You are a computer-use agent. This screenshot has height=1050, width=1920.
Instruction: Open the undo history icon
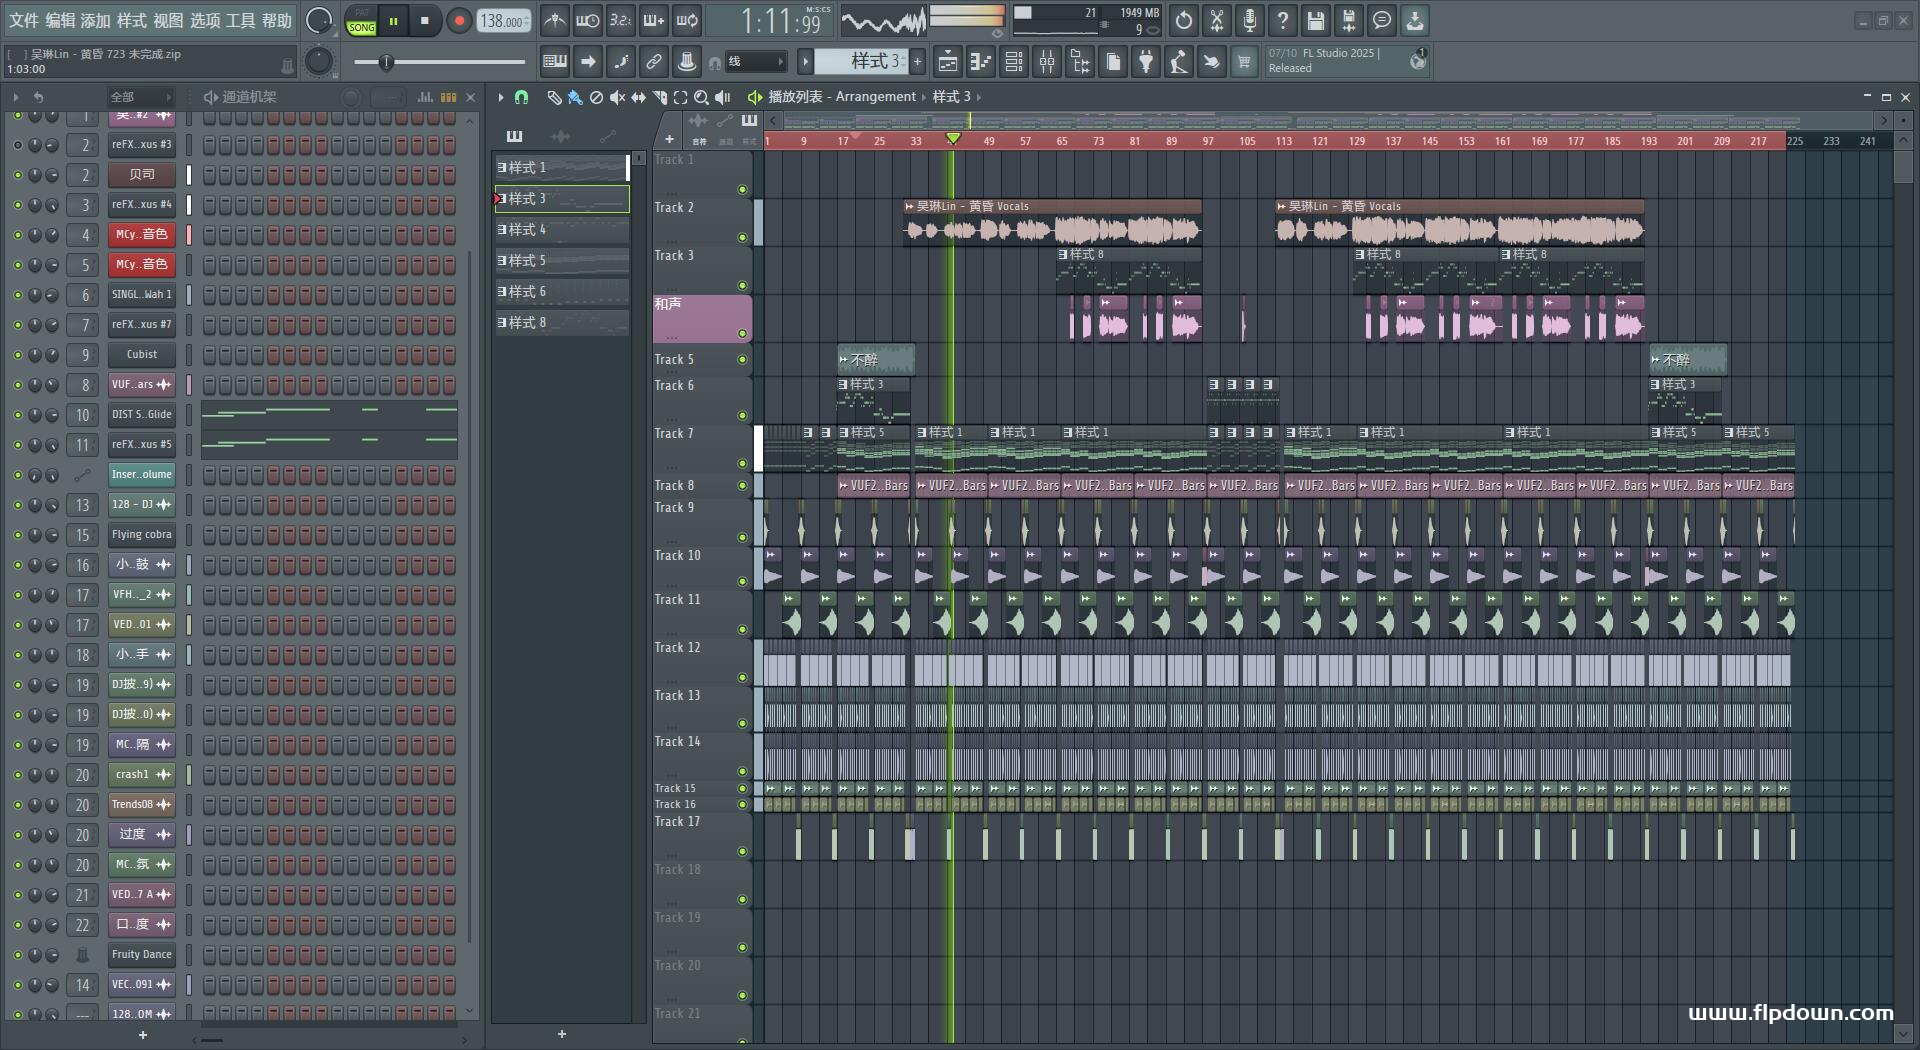tap(1184, 20)
